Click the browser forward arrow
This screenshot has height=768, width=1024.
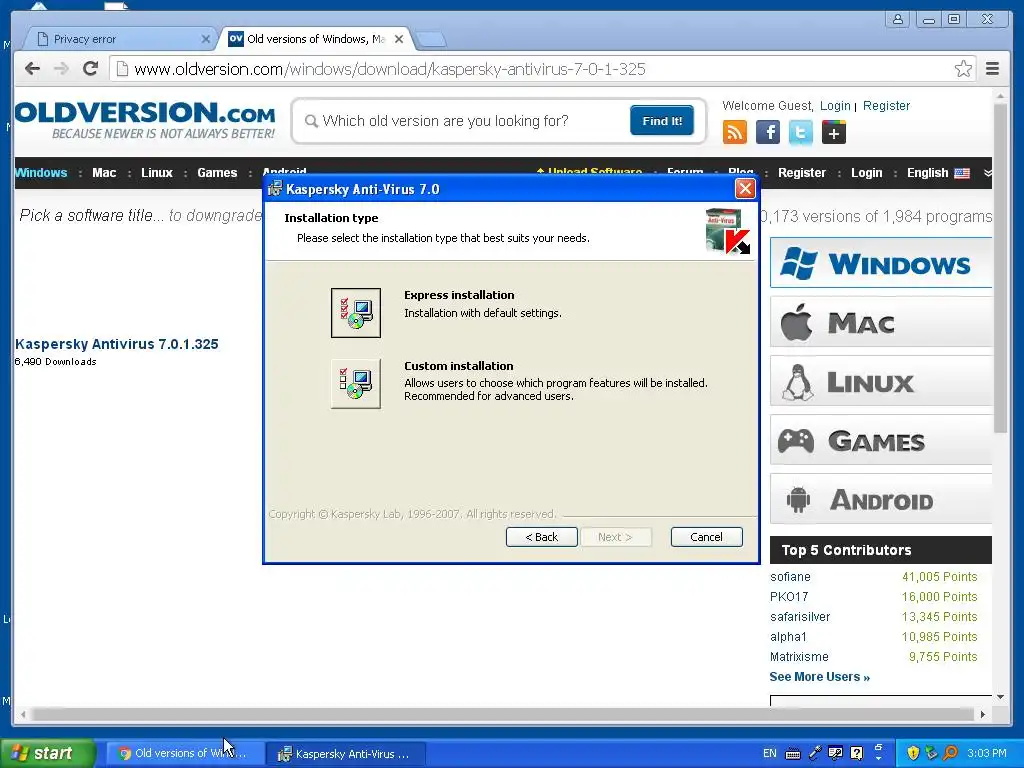[x=61, y=69]
